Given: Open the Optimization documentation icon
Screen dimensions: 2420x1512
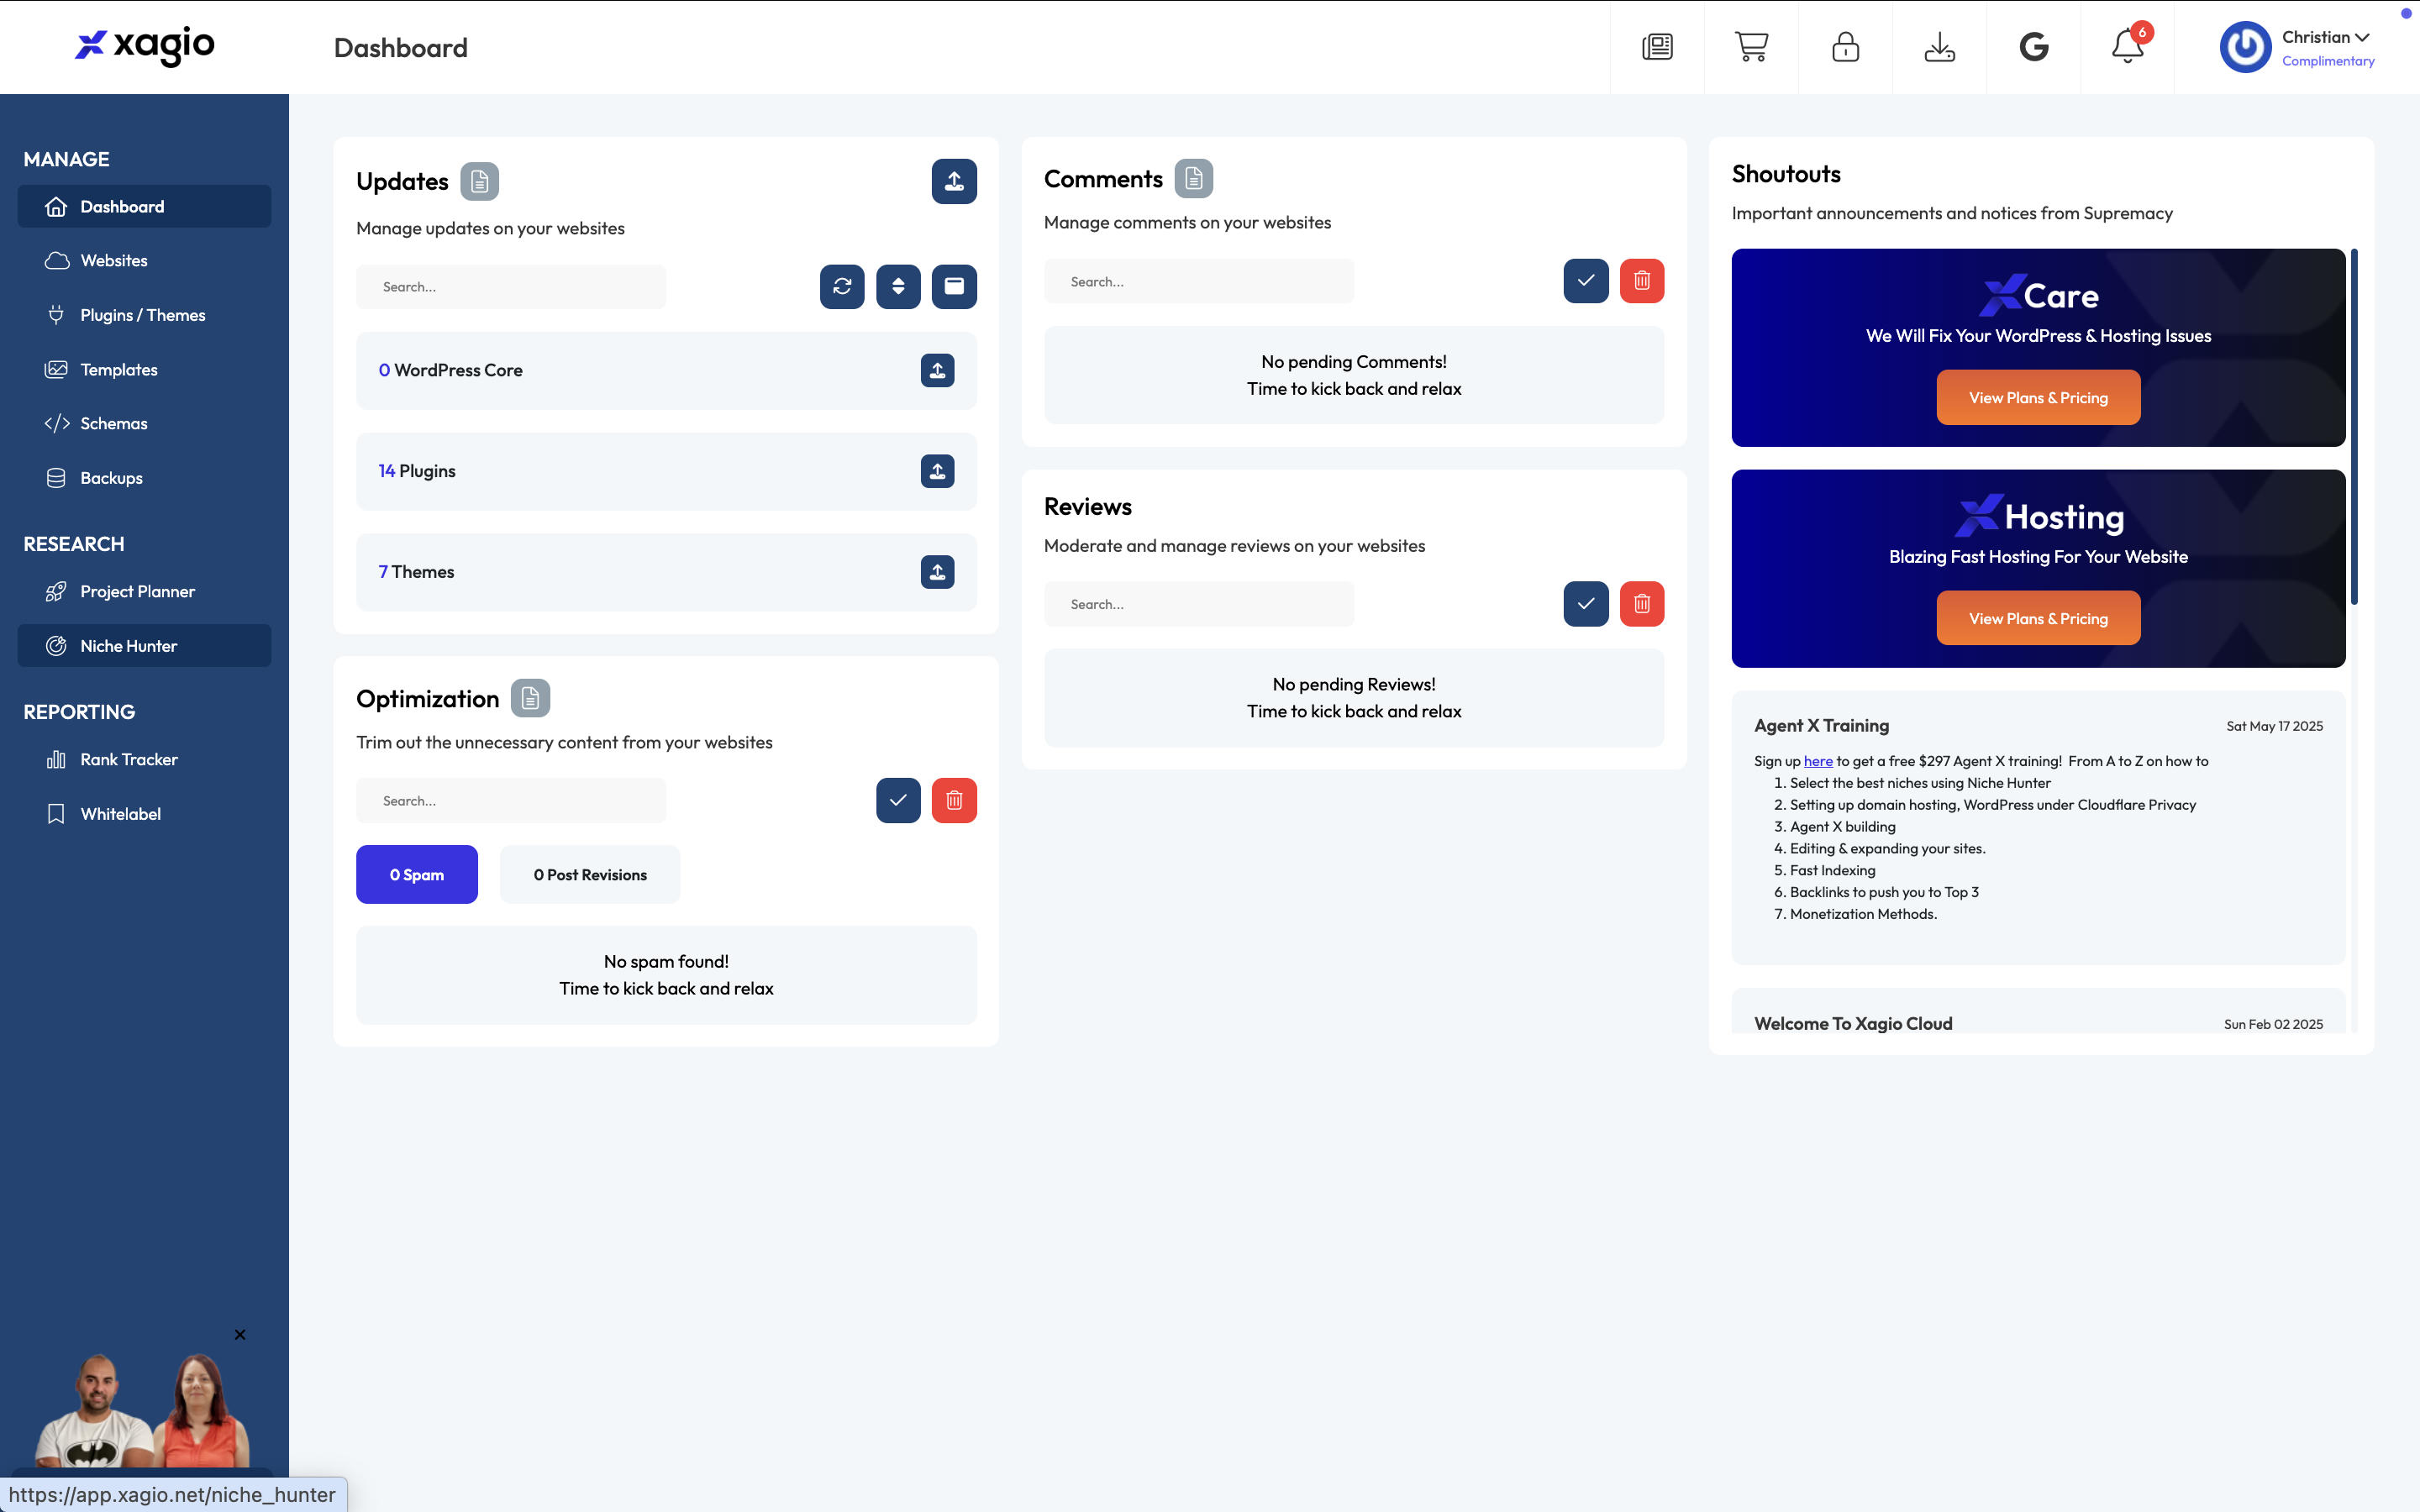Looking at the screenshot, I should click(x=530, y=698).
